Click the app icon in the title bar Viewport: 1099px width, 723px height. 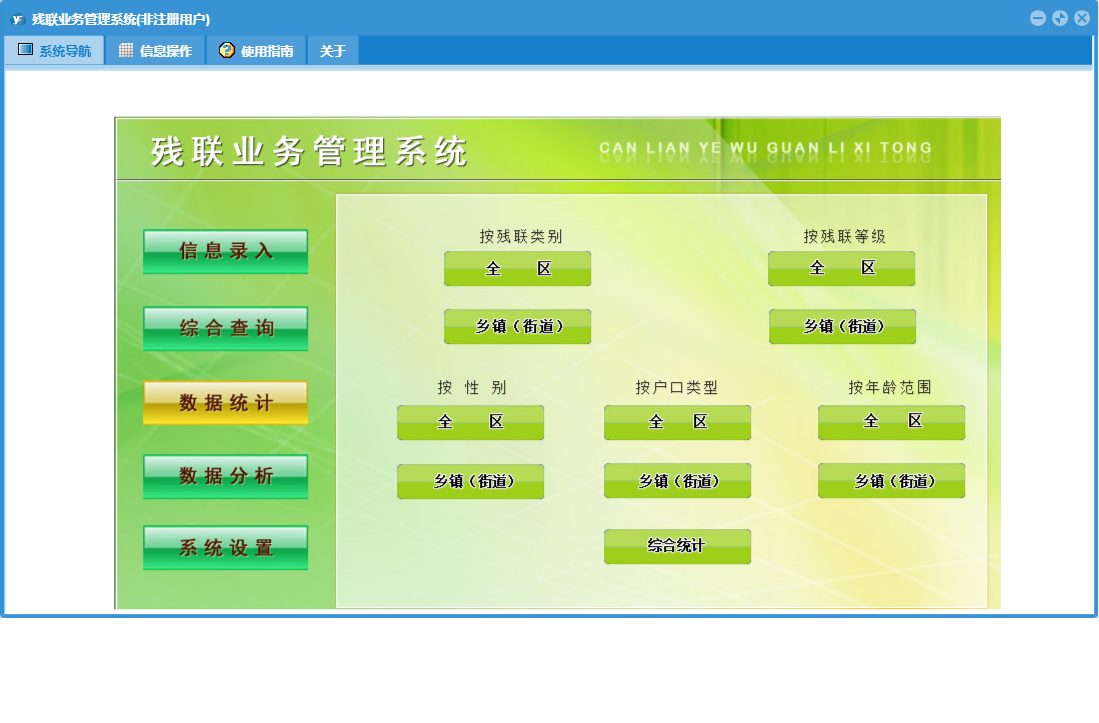pos(18,19)
